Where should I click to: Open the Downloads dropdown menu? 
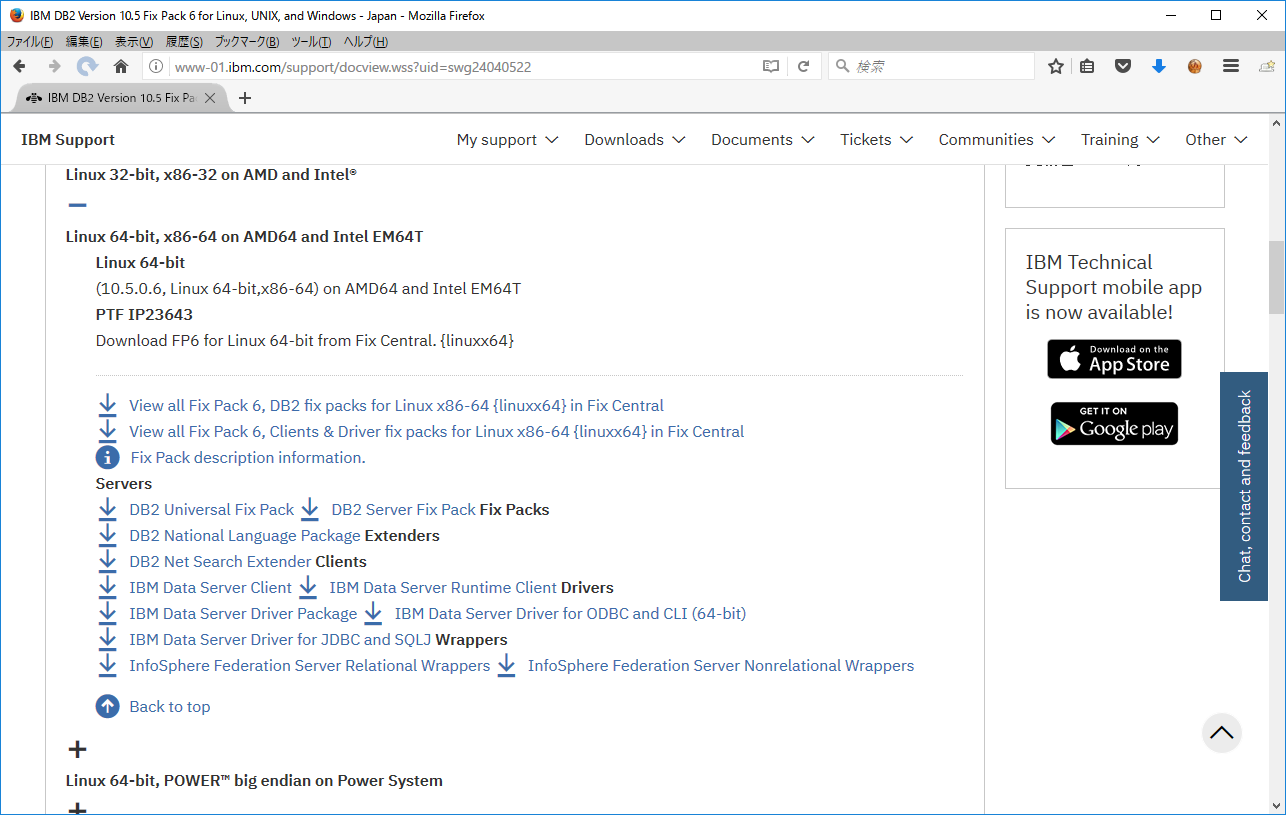point(635,140)
